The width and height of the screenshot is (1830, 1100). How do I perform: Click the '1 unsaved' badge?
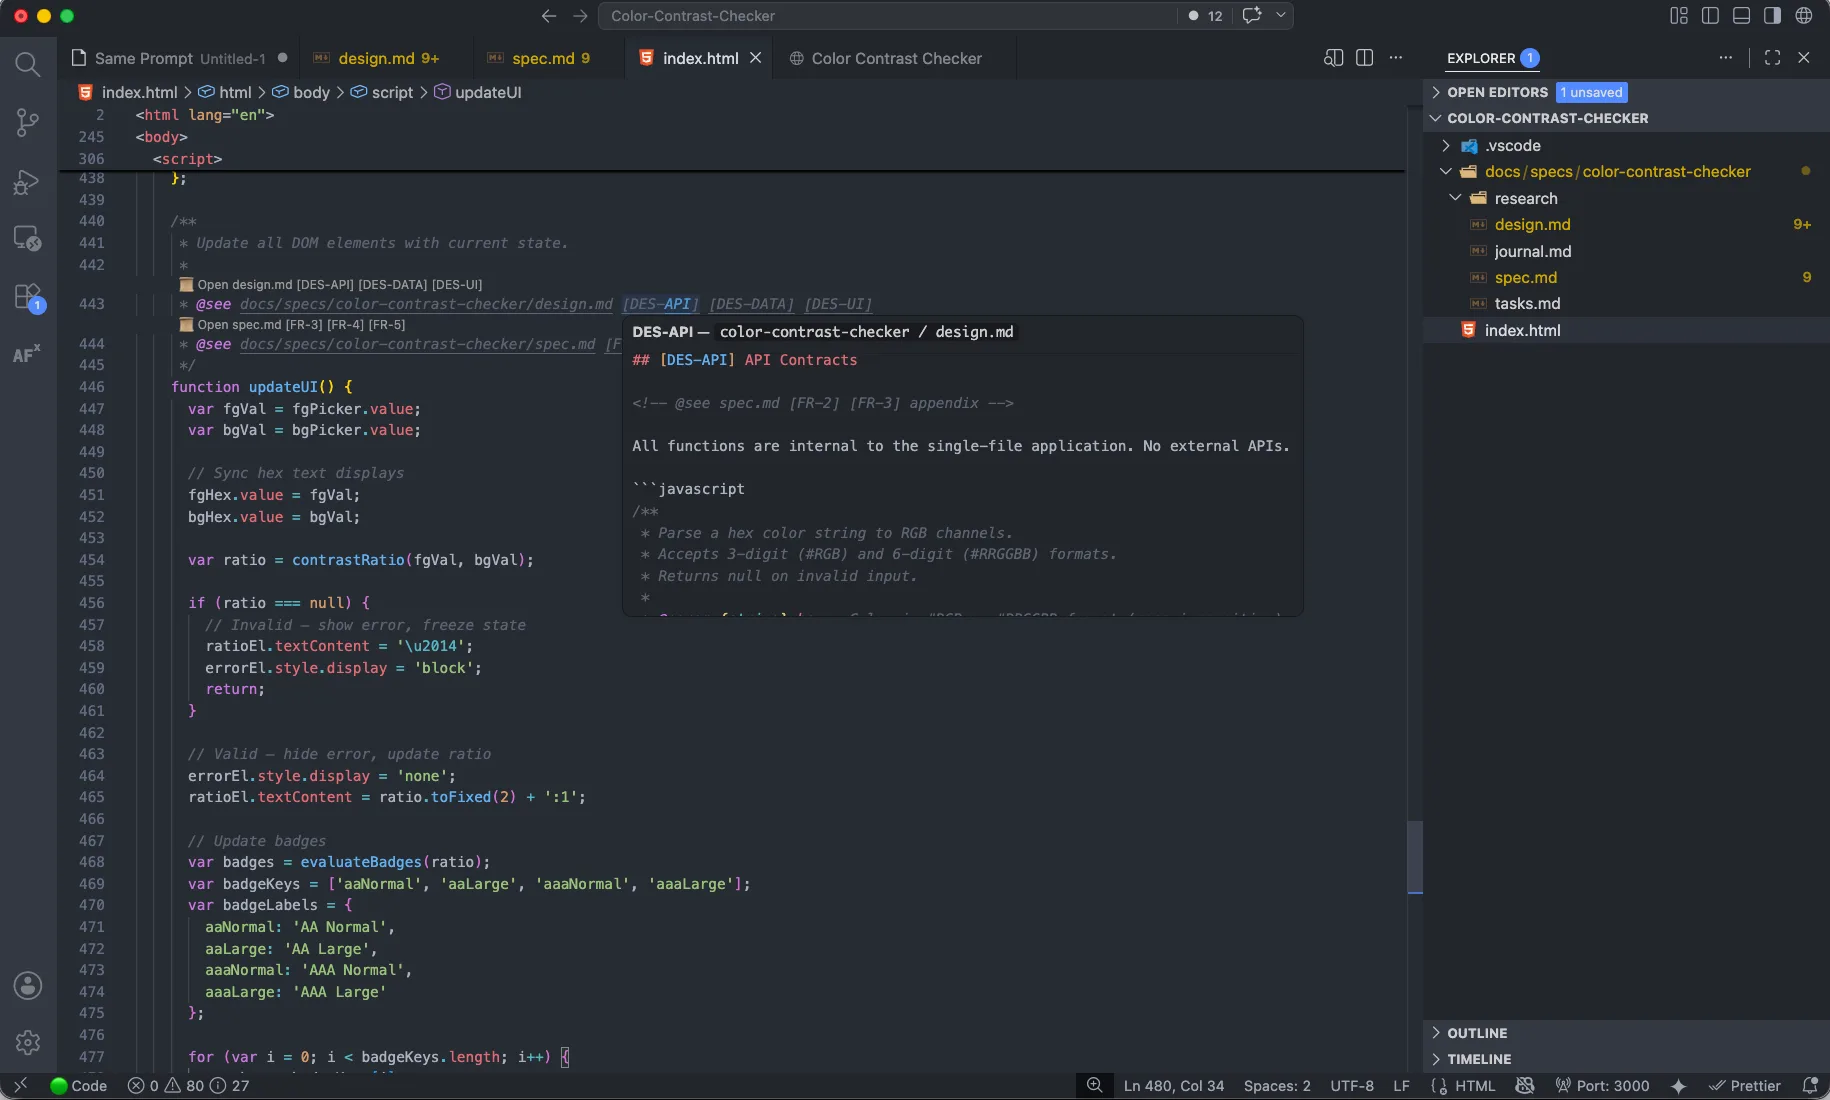pos(1591,92)
